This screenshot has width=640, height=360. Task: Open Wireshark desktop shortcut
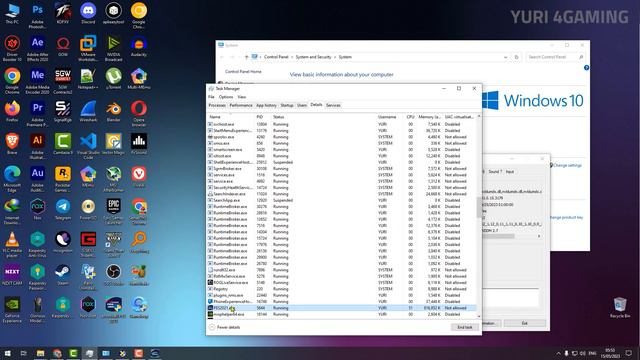coord(88,111)
